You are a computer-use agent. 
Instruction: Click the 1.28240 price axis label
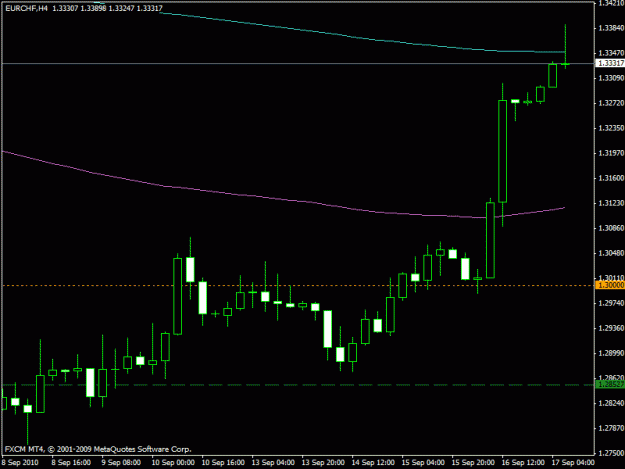(611, 403)
